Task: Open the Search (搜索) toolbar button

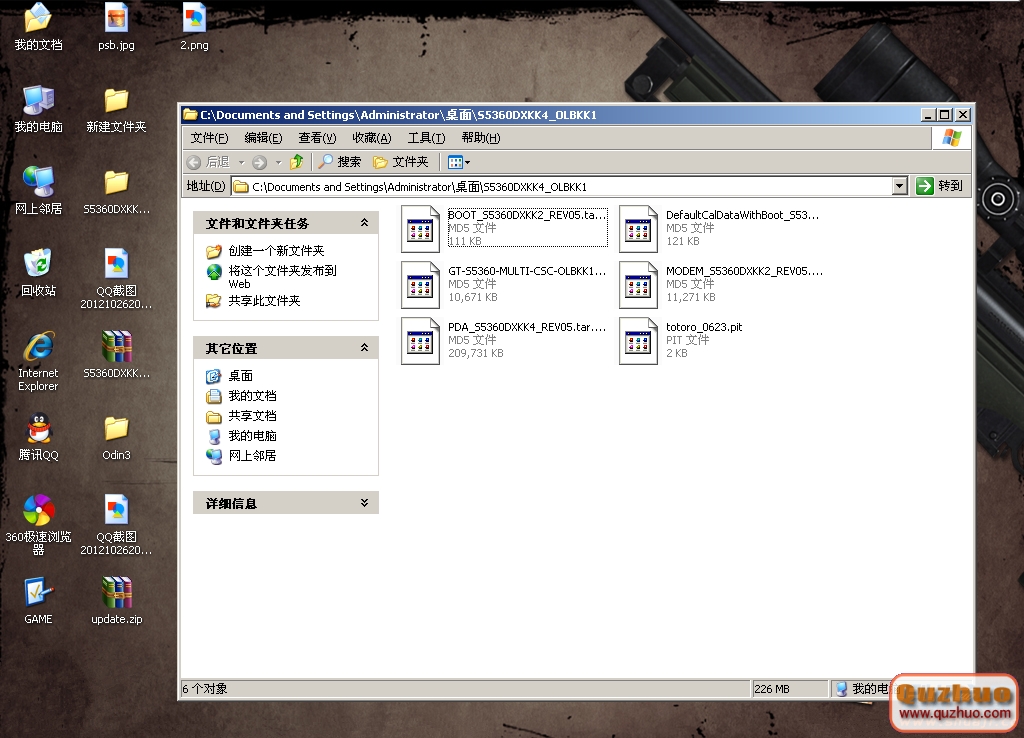Action: 339,162
